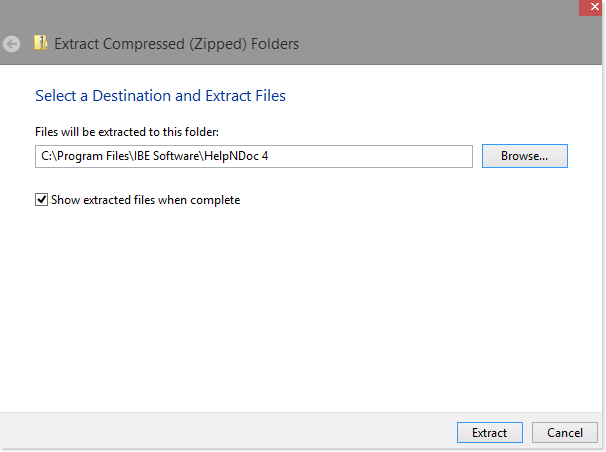This screenshot has height=452, width=606.
Task: Click the 'Show extracted files when complete' label text
Action: (146, 200)
